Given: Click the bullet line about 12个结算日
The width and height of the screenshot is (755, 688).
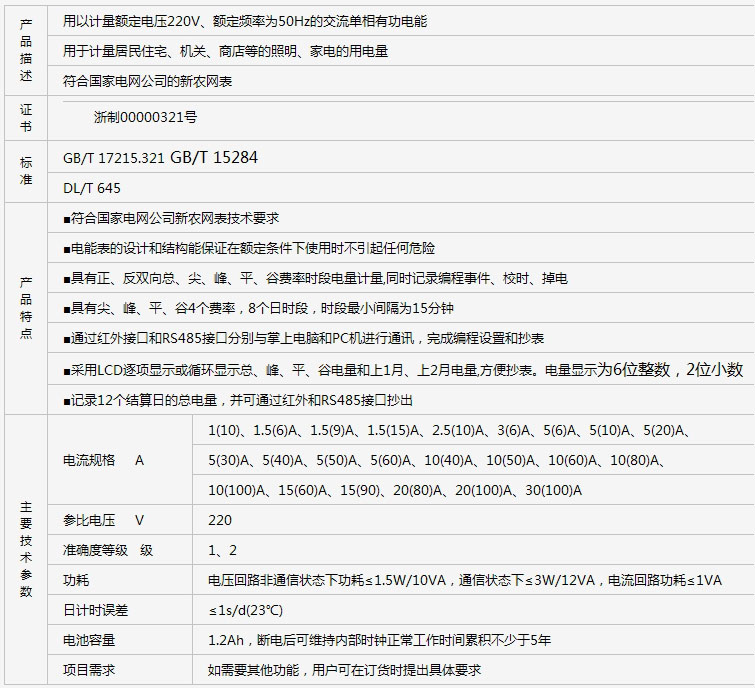Looking at the screenshot, I should [238, 399].
